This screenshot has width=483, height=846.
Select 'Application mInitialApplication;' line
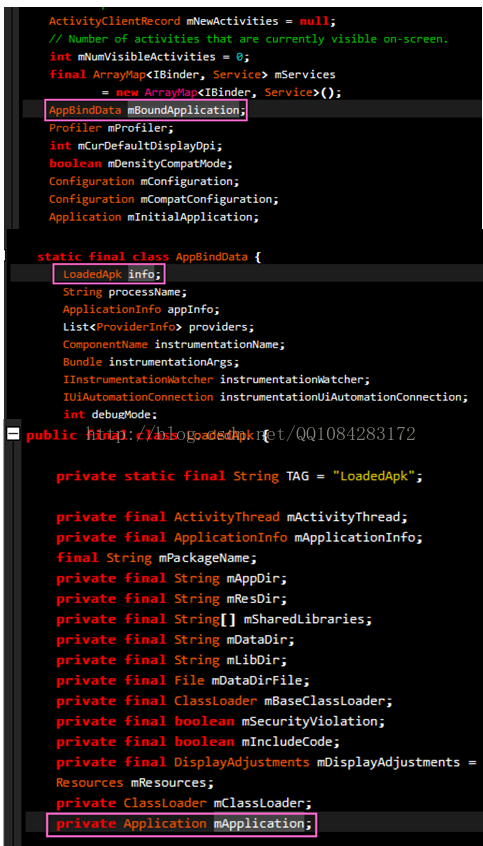[154, 217]
